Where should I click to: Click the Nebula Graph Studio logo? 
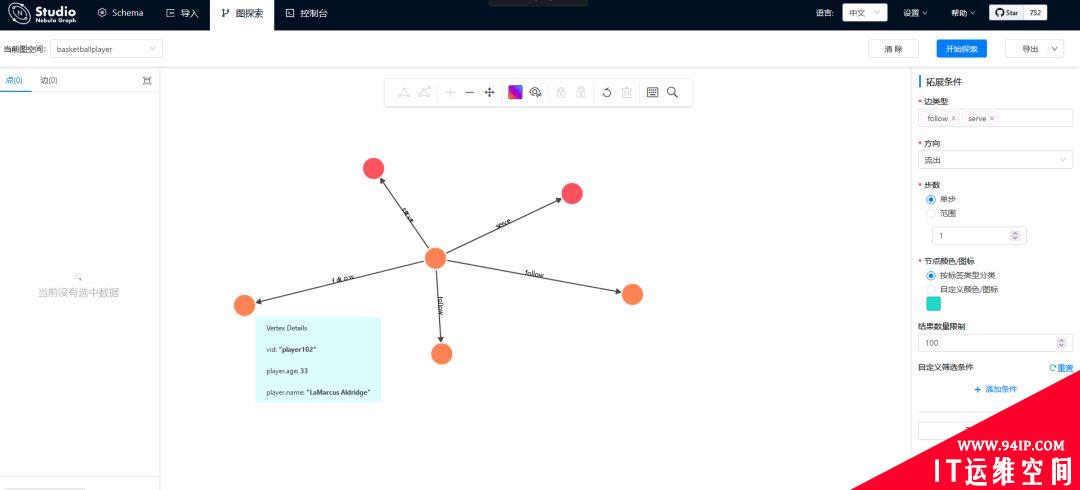click(43, 14)
